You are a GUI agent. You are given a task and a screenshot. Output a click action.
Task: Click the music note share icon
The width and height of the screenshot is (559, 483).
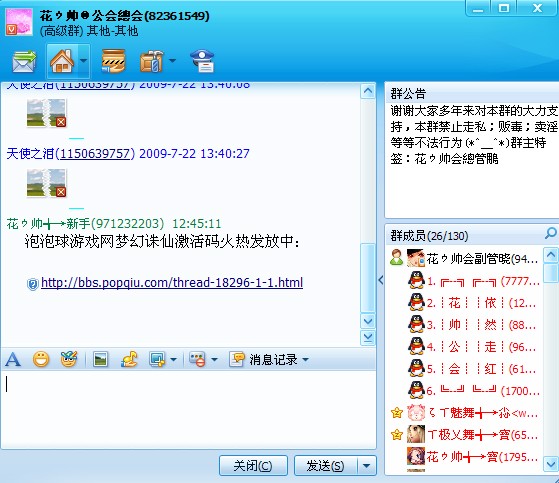pyautogui.click(x=129, y=359)
